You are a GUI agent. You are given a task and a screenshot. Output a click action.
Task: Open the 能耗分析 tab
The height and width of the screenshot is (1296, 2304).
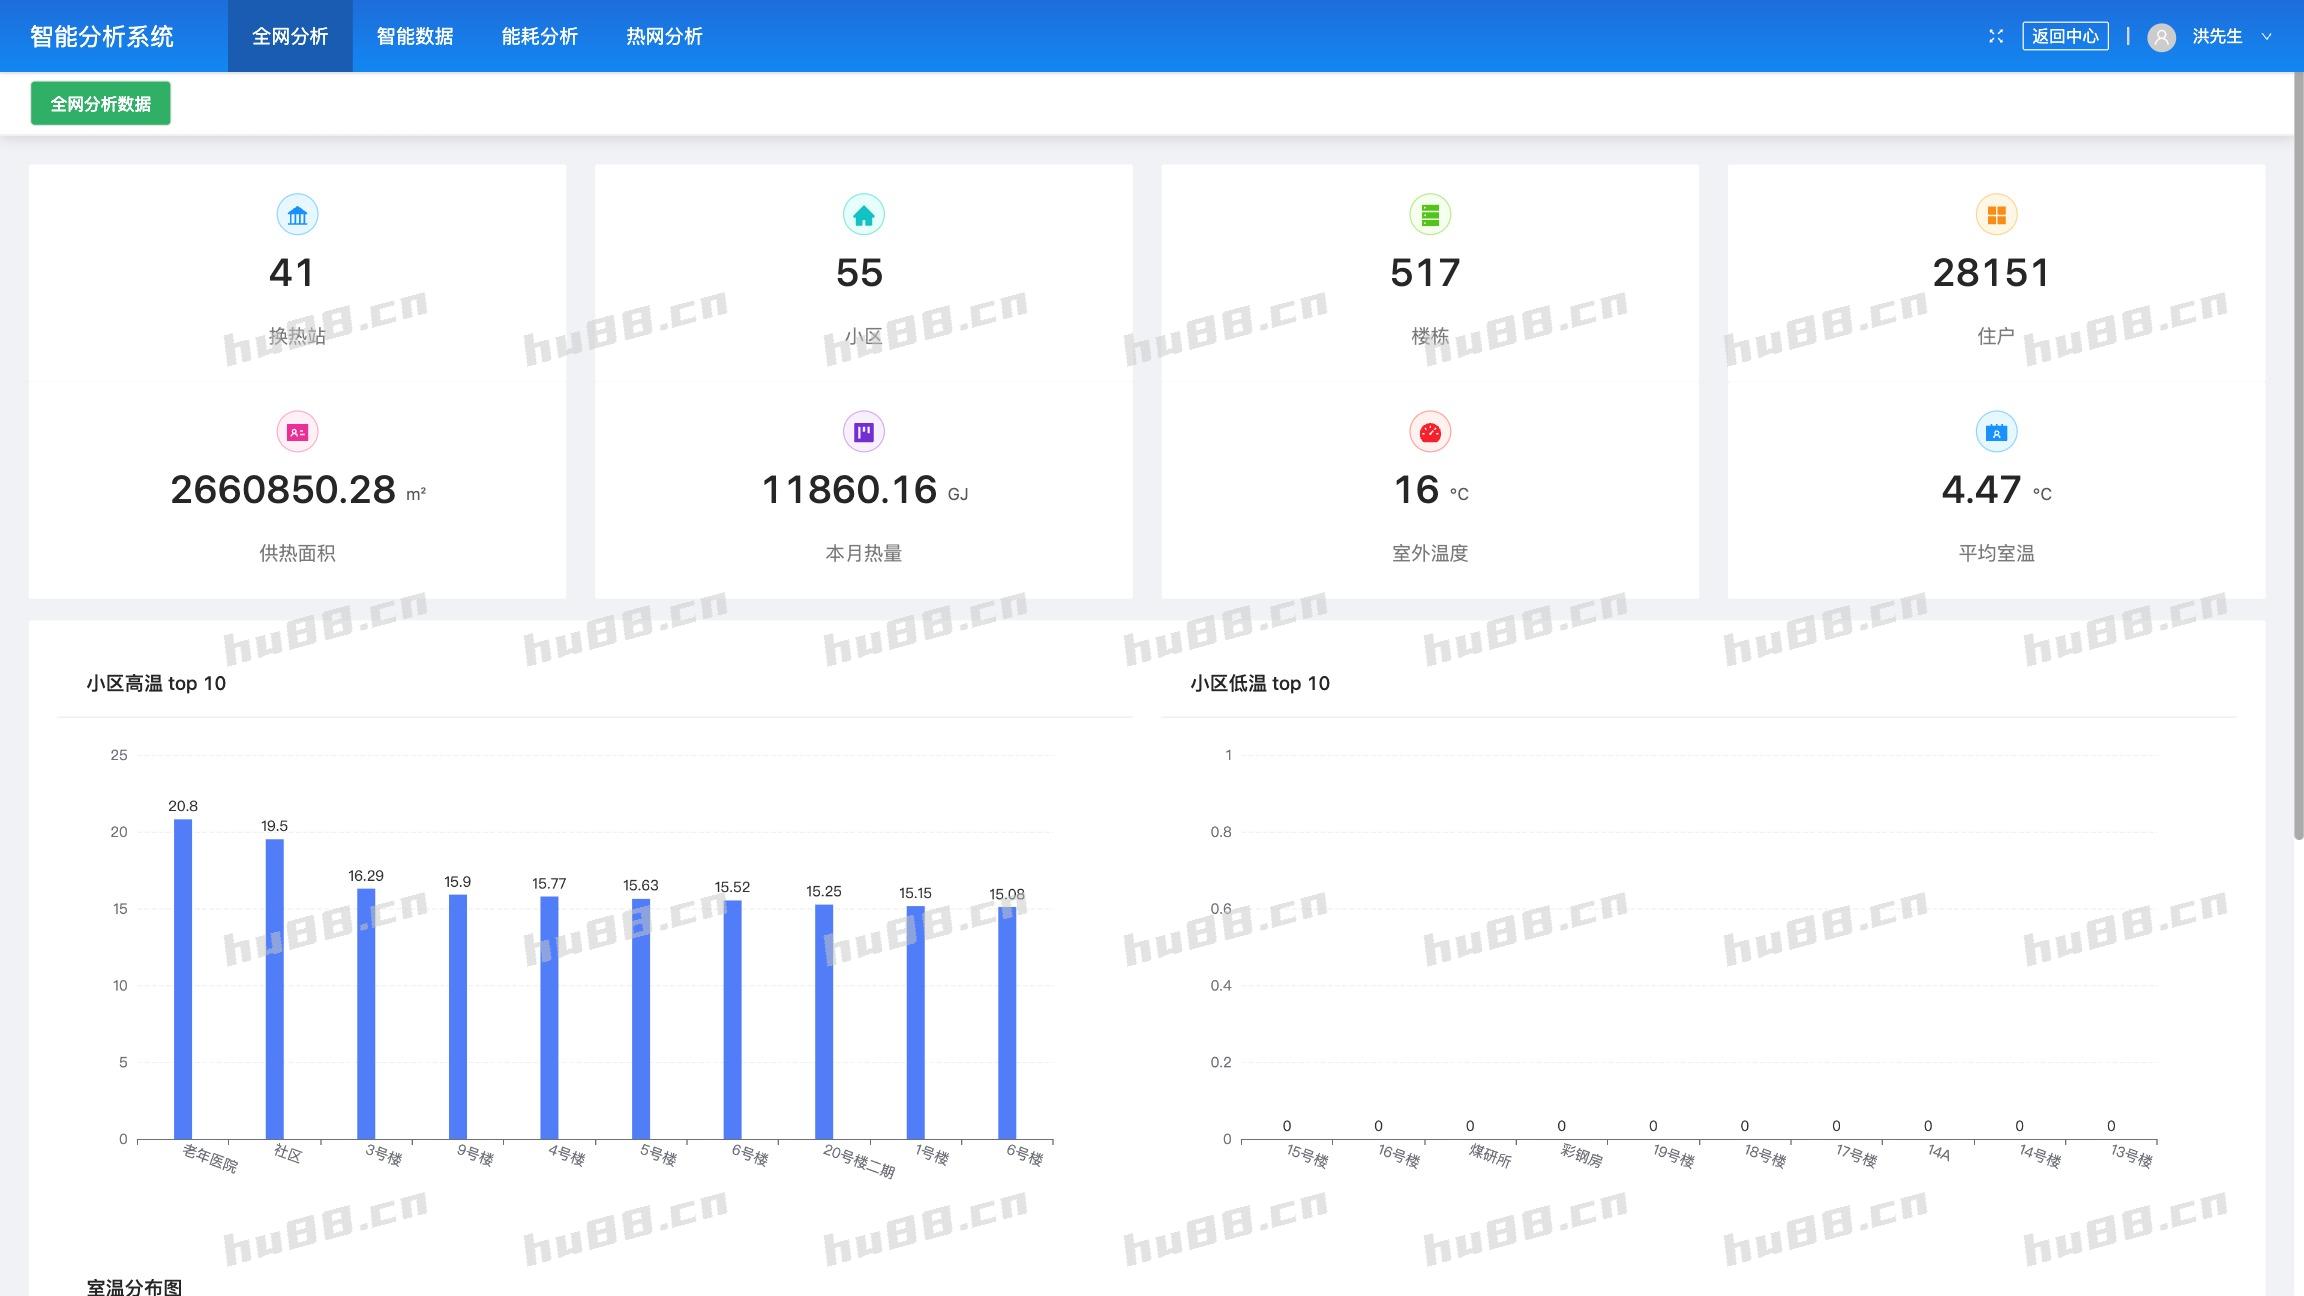[540, 37]
